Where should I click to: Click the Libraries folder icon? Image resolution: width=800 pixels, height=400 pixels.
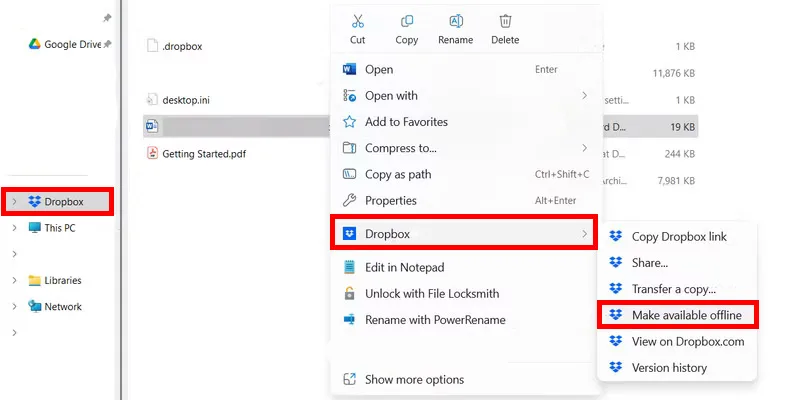pos(35,280)
